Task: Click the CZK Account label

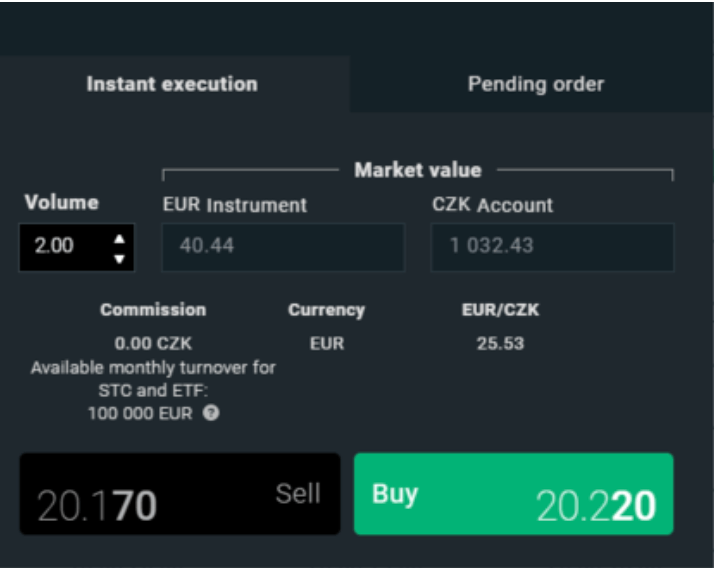Action: [x=492, y=206]
